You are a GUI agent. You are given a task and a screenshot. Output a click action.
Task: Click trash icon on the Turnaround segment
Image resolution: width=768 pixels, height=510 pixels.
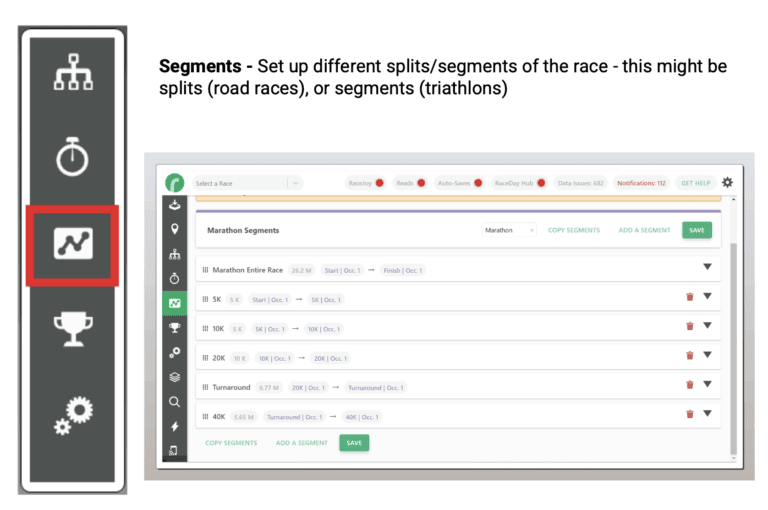pos(689,385)
